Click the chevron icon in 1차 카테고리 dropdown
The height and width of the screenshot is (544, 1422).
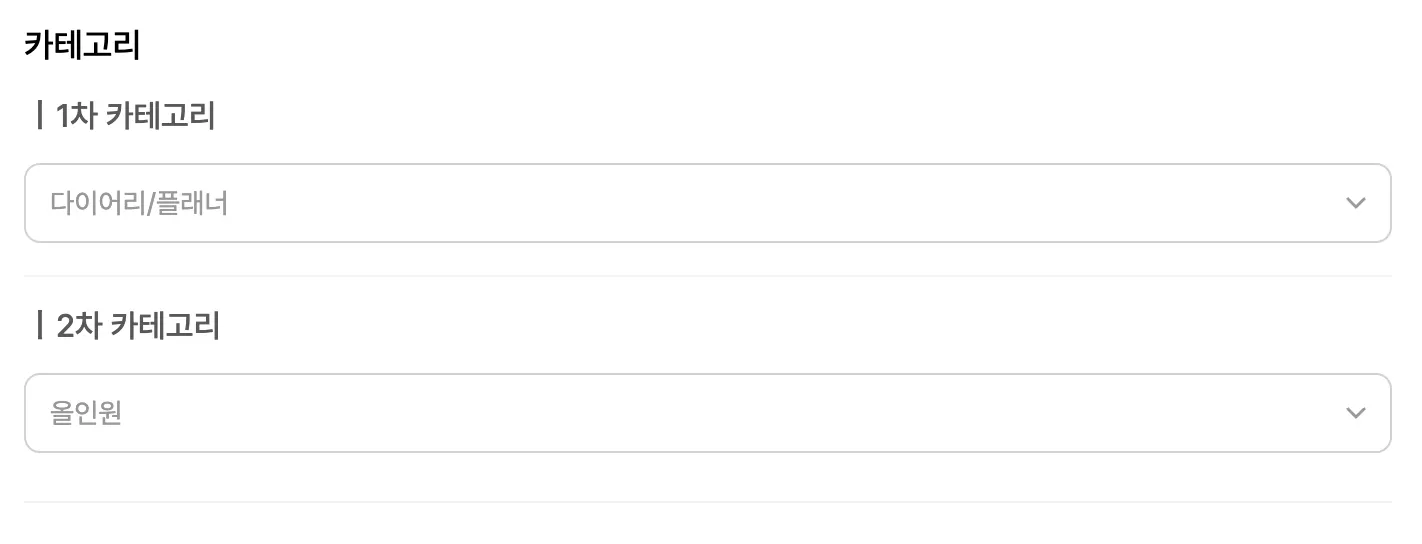[1355, 203]
